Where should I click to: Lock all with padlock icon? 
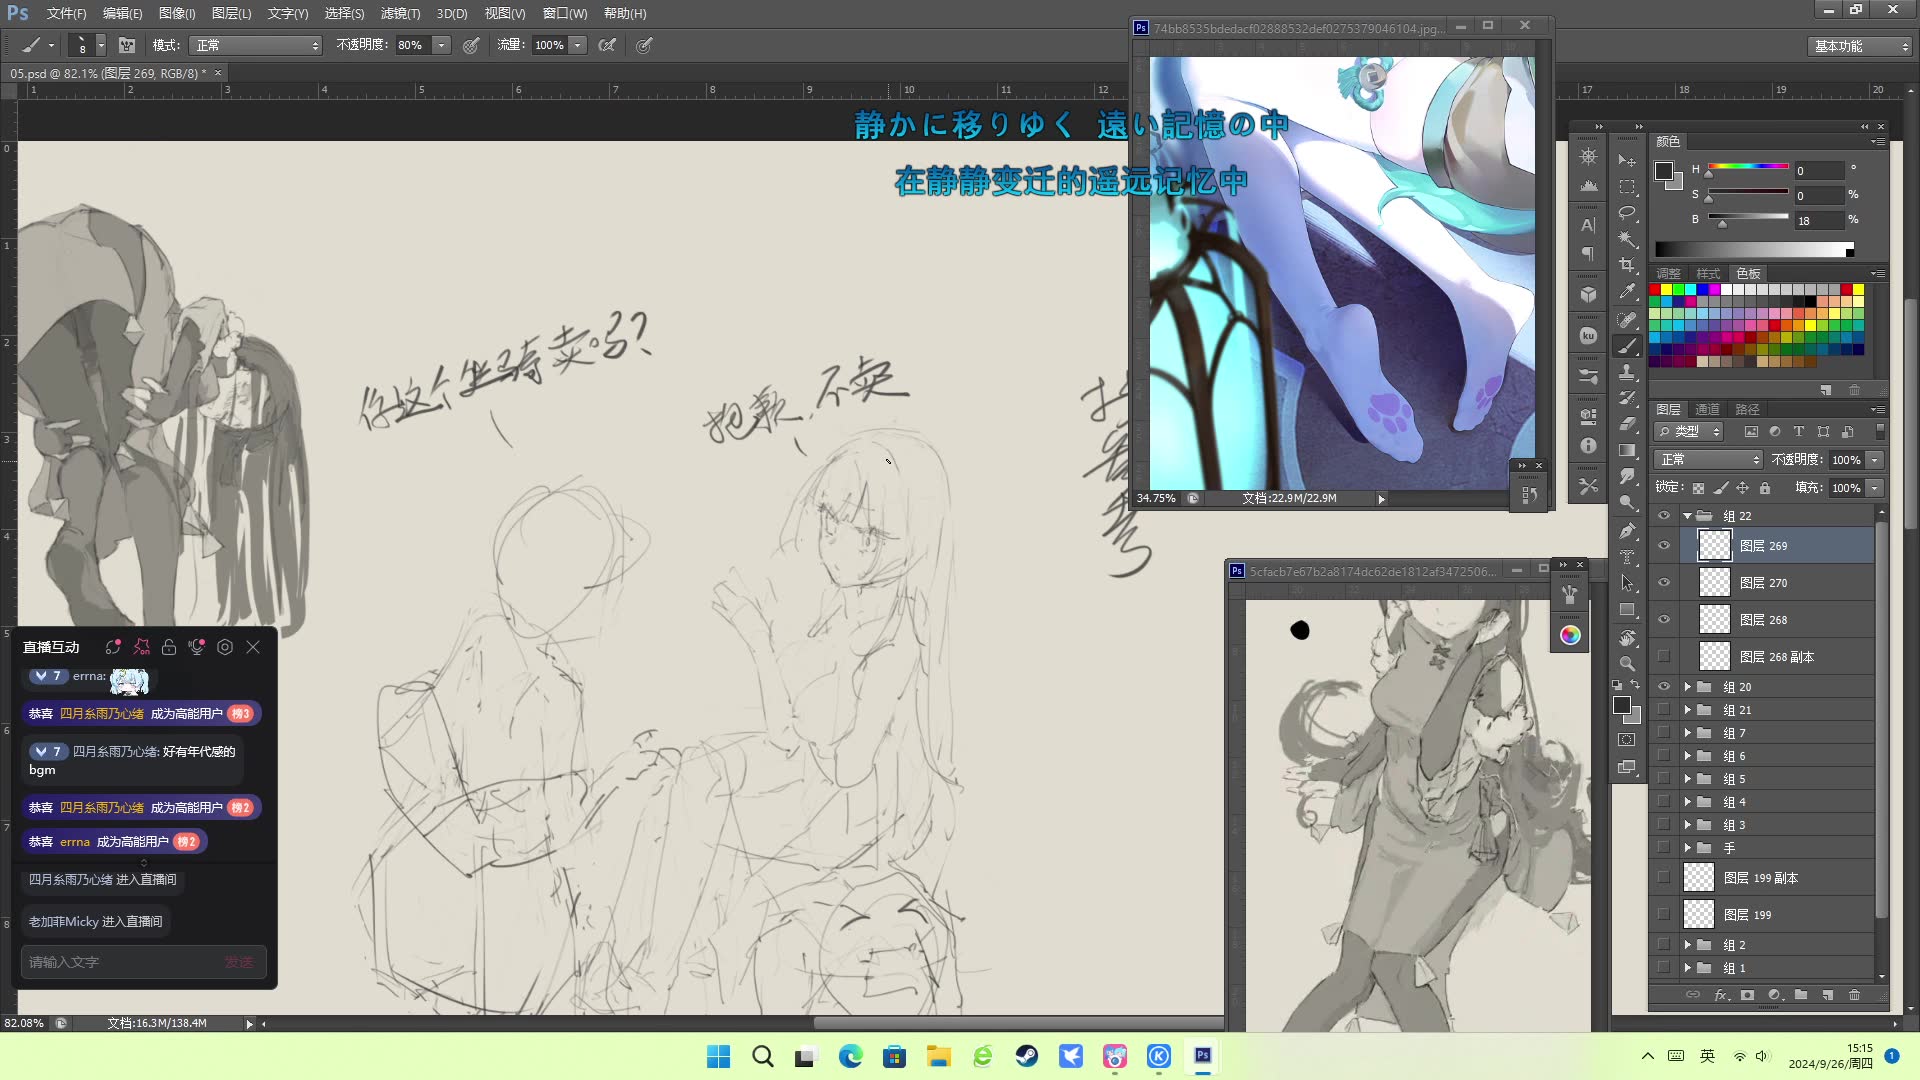point(1765,488)
